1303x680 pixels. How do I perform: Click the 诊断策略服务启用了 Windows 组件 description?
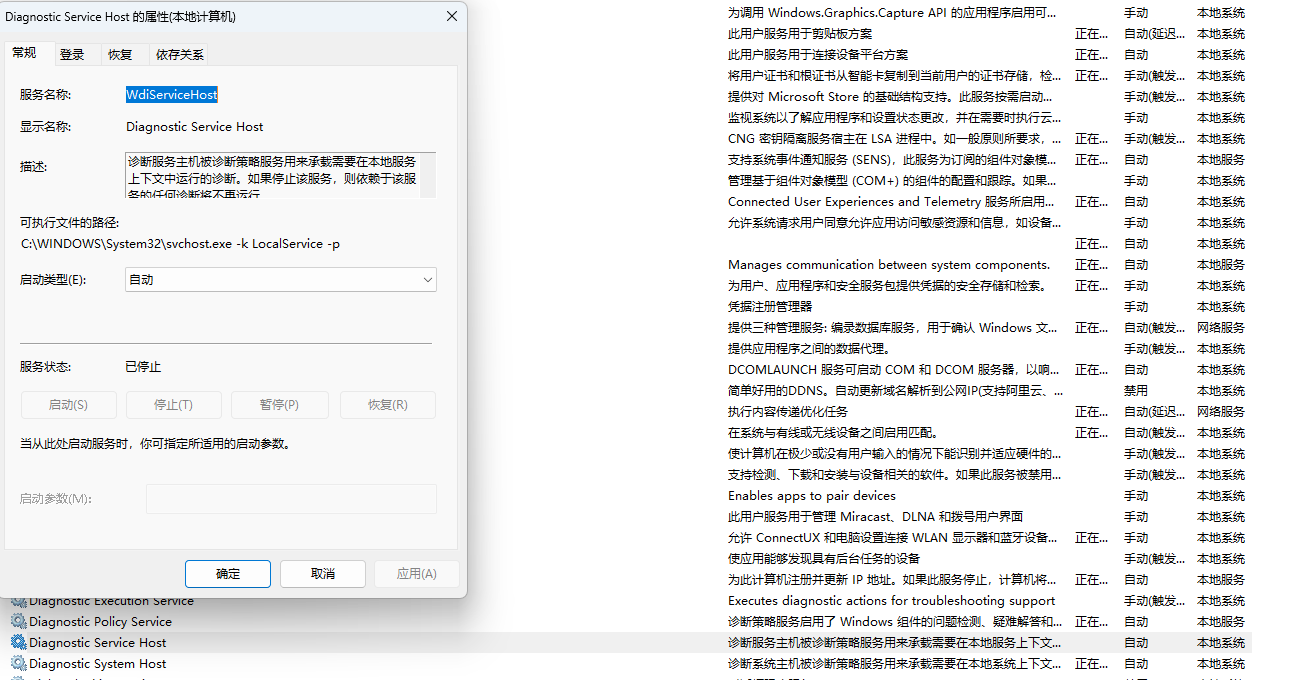(x=895, y=622)
